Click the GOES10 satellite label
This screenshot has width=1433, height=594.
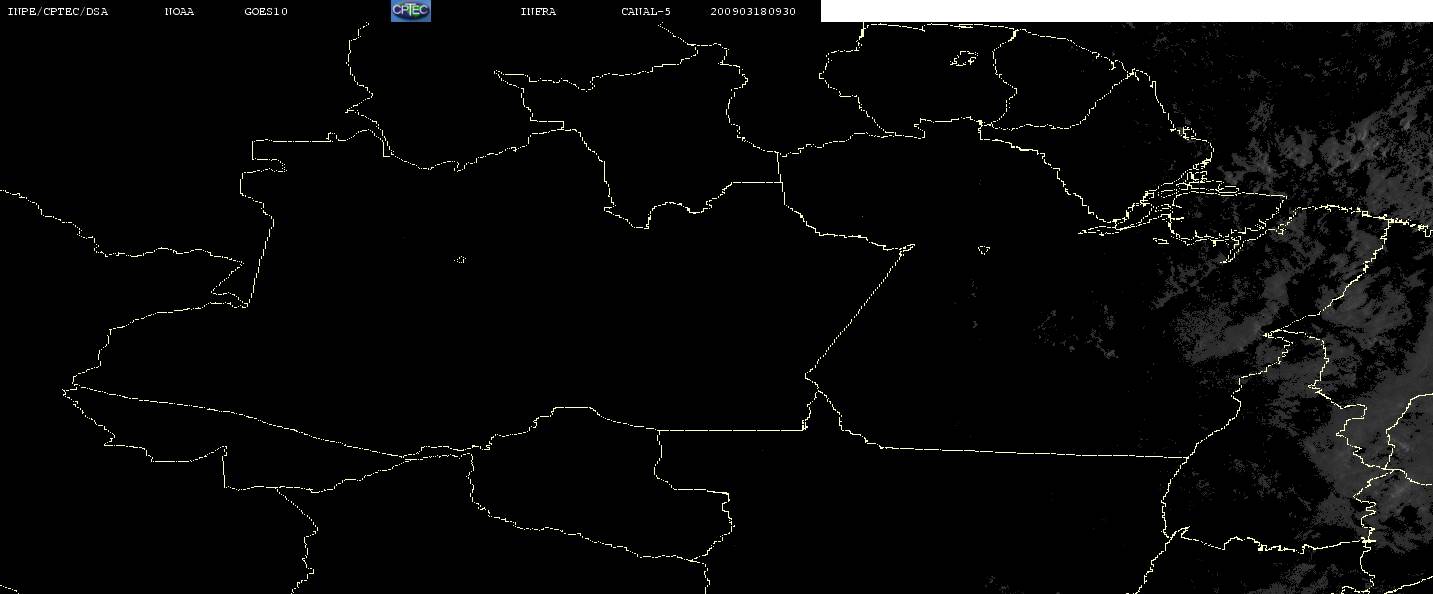265,12
